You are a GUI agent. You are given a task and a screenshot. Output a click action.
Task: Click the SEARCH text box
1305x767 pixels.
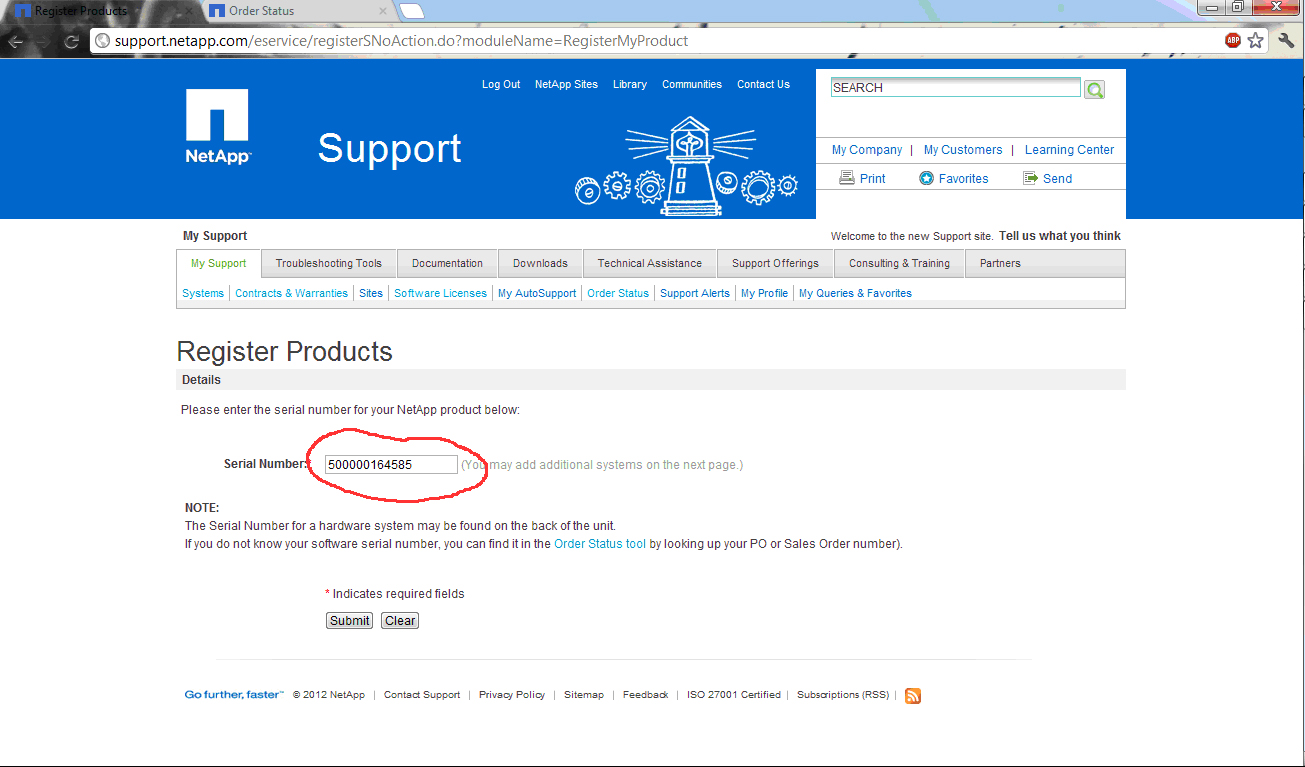click(955, 88)
